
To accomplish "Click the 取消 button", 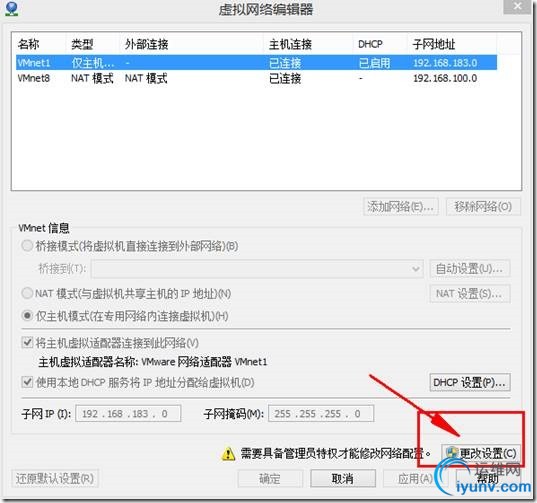I will click(342, 478).
